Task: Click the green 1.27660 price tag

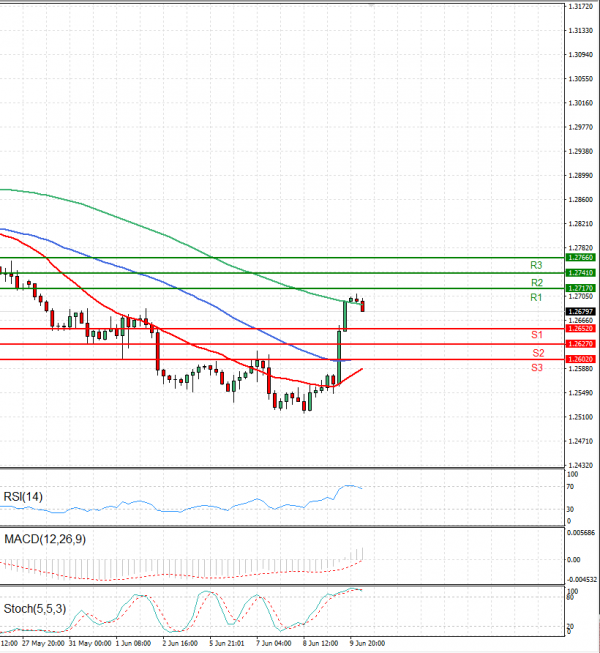Action: click(x=580, y=257)
